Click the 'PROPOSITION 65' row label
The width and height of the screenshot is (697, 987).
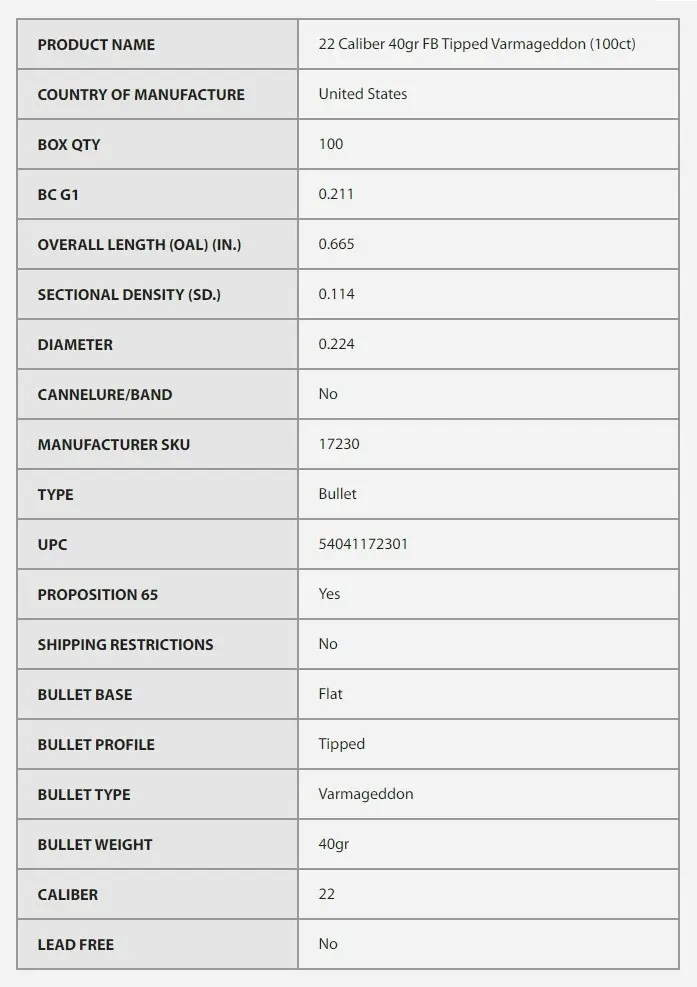(x=98, y=594)
